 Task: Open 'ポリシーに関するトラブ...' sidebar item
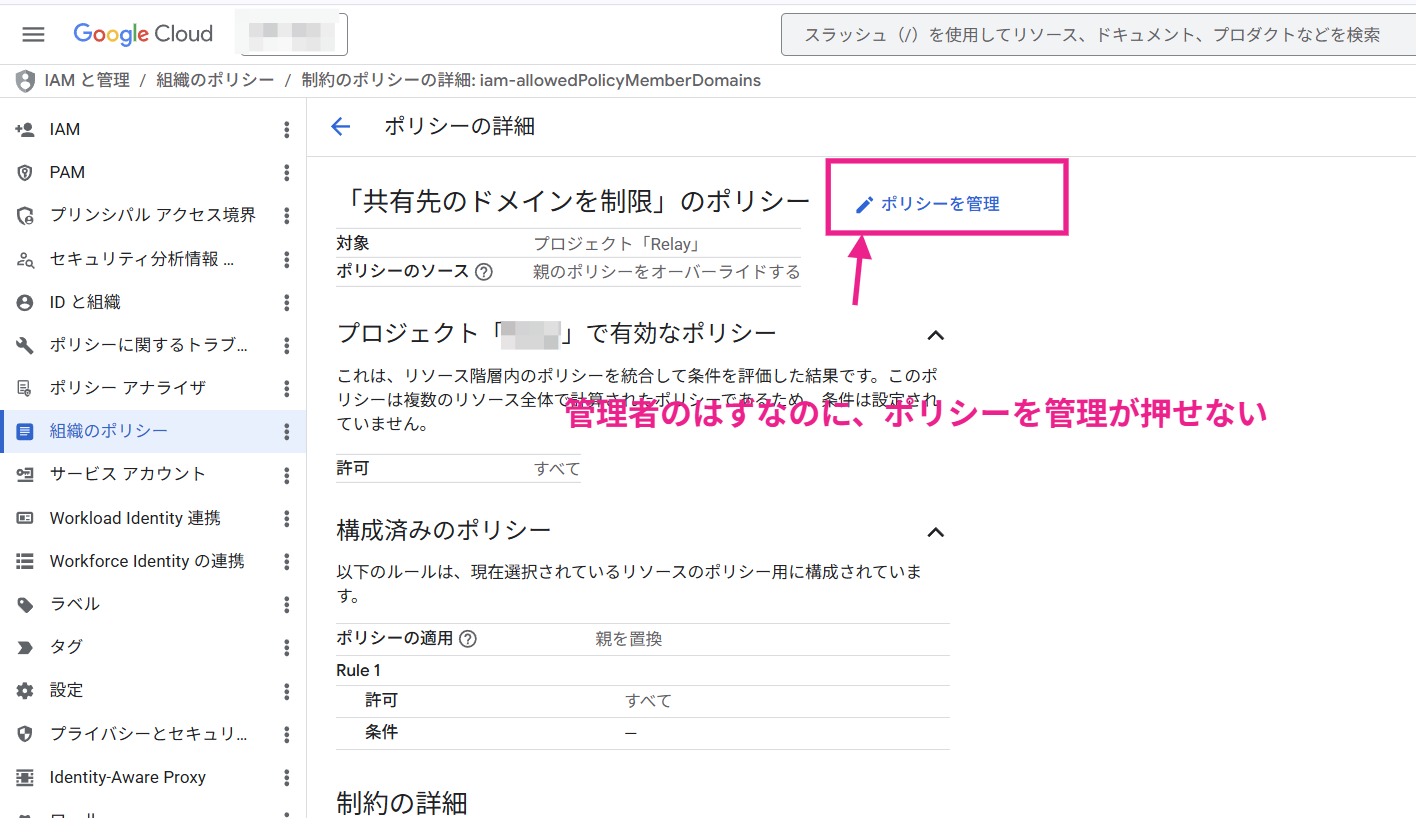coord(153,345)
